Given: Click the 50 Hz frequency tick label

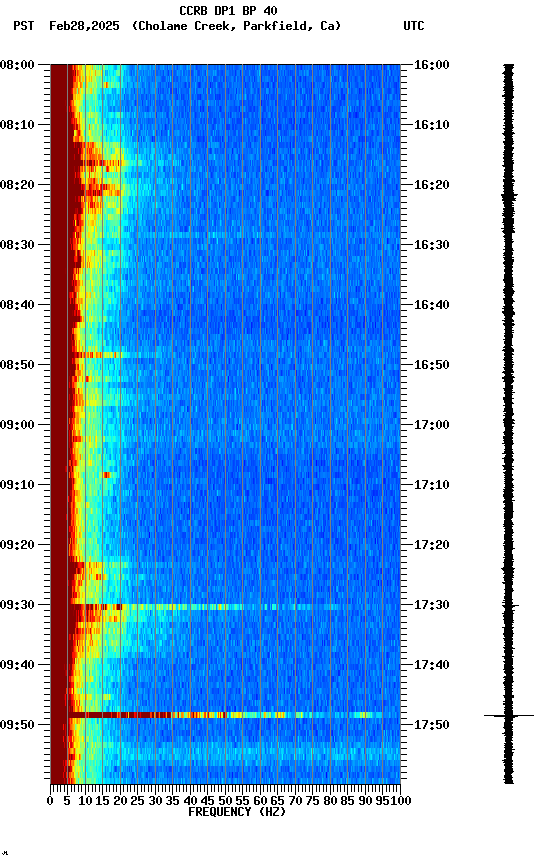Looking at the screenshot, I should pos(225,801).
